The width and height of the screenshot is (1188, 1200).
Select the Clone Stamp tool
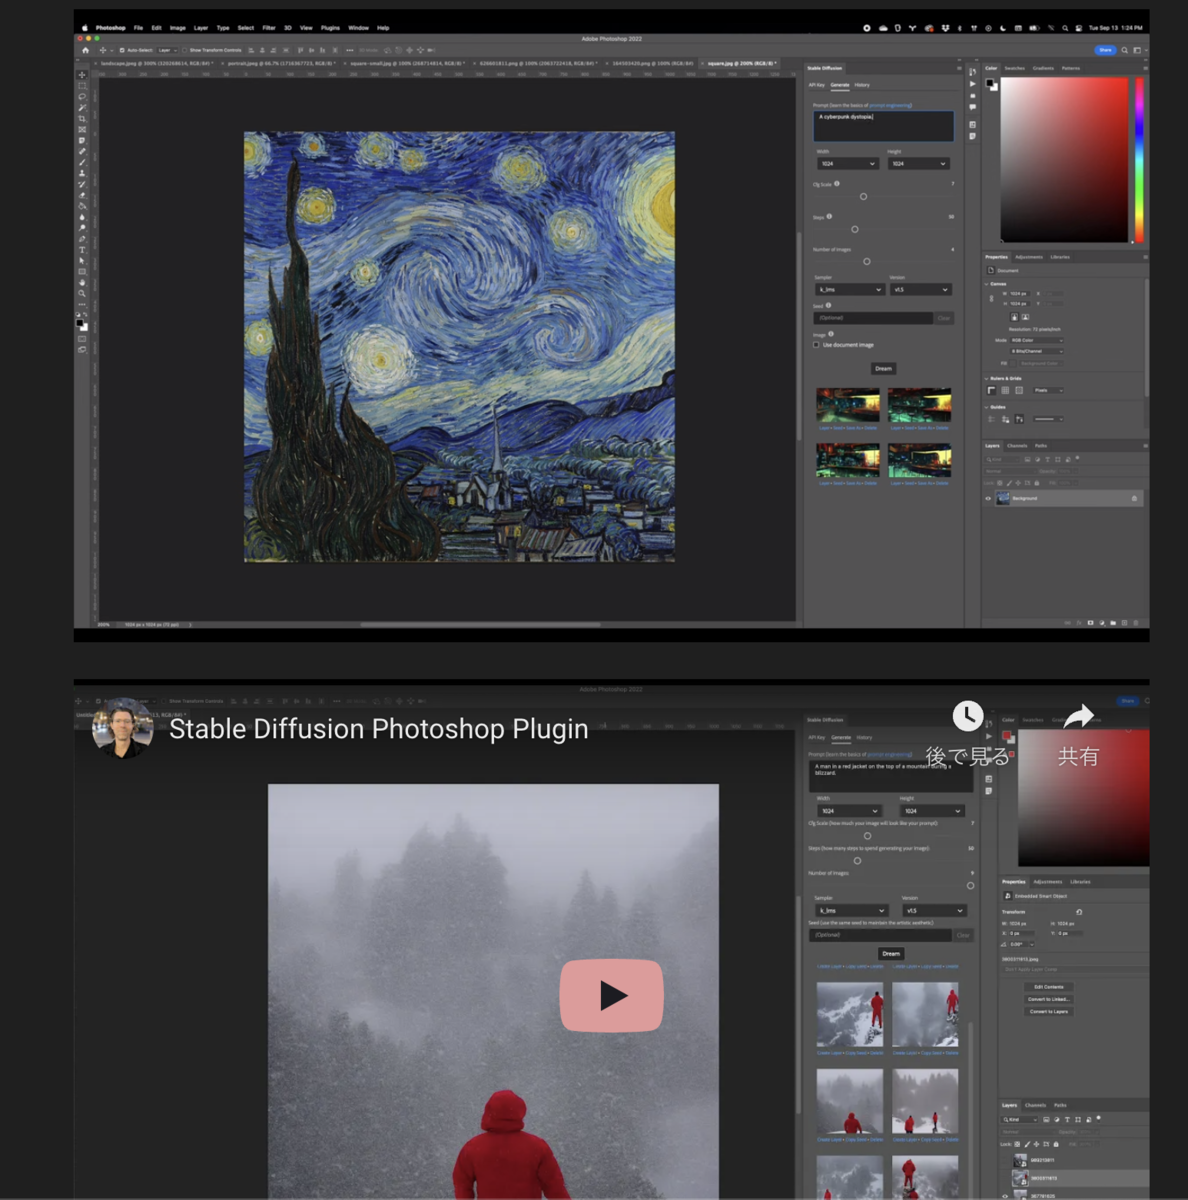pyautogui.click(x=82, y=173)
